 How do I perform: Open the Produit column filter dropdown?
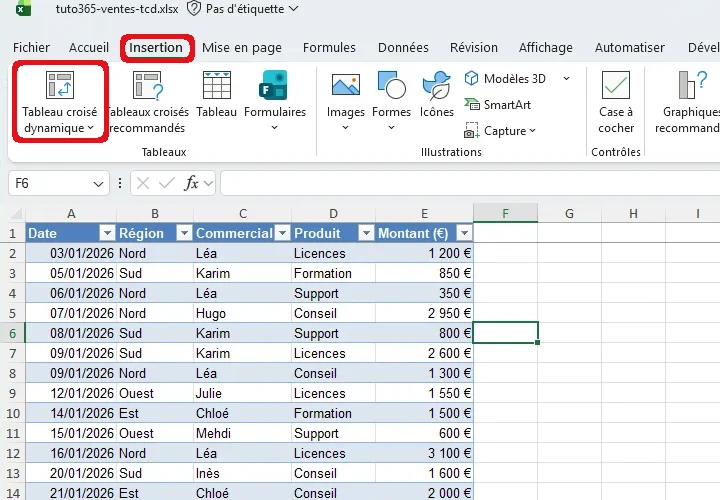(x=366, y=233)
